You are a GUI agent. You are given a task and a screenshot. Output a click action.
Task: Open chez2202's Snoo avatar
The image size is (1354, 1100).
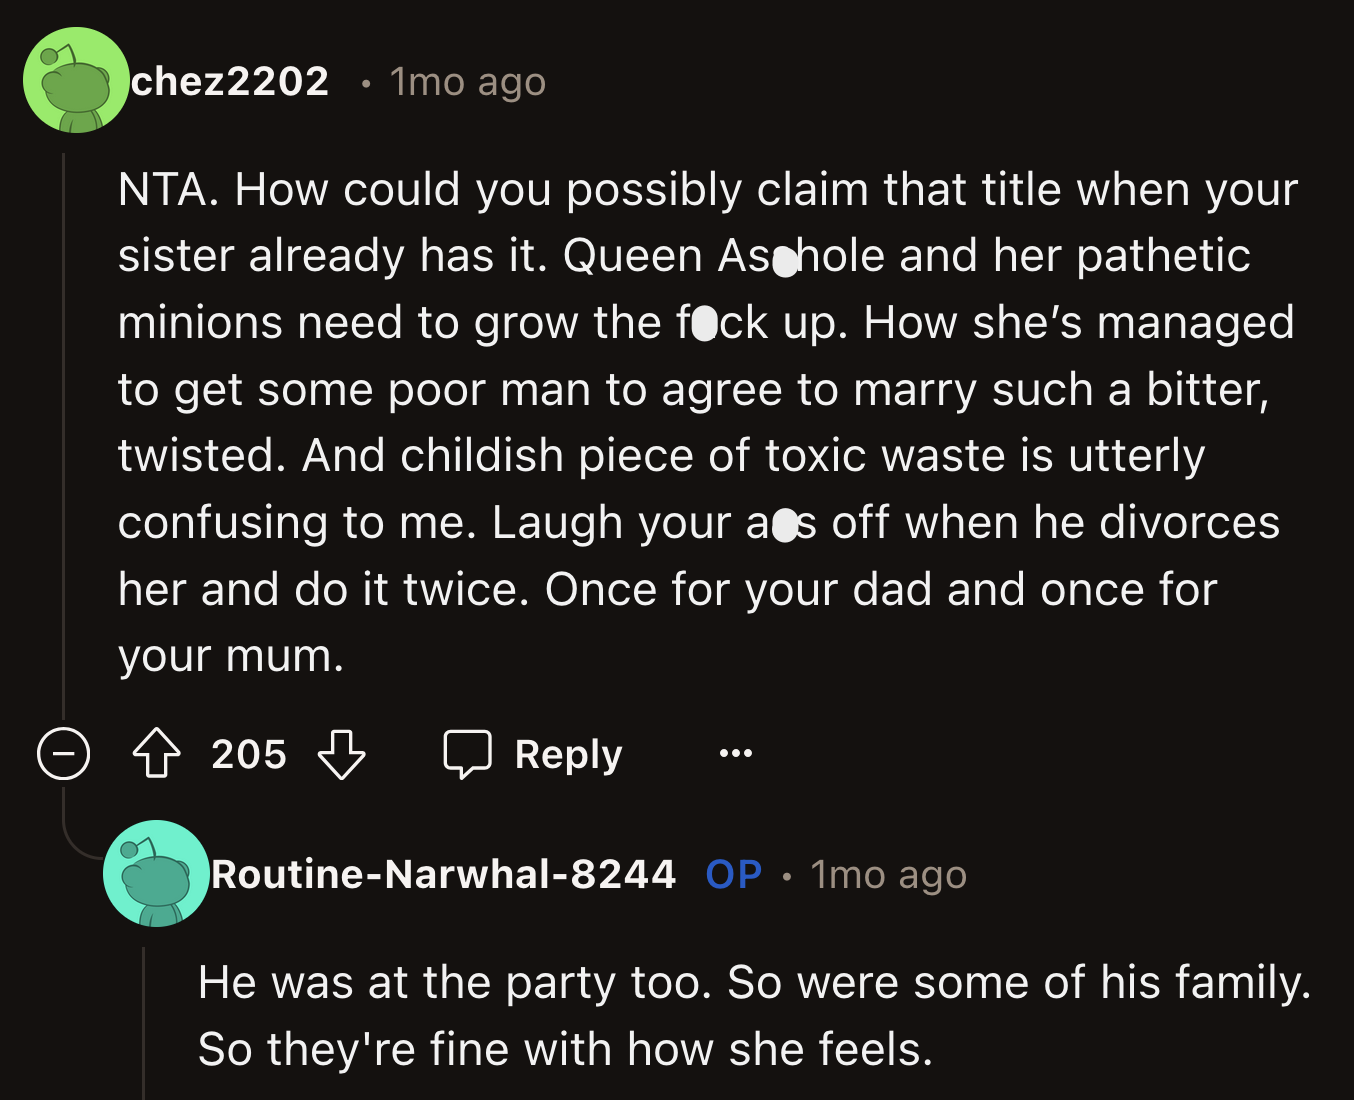click(76, 80)
